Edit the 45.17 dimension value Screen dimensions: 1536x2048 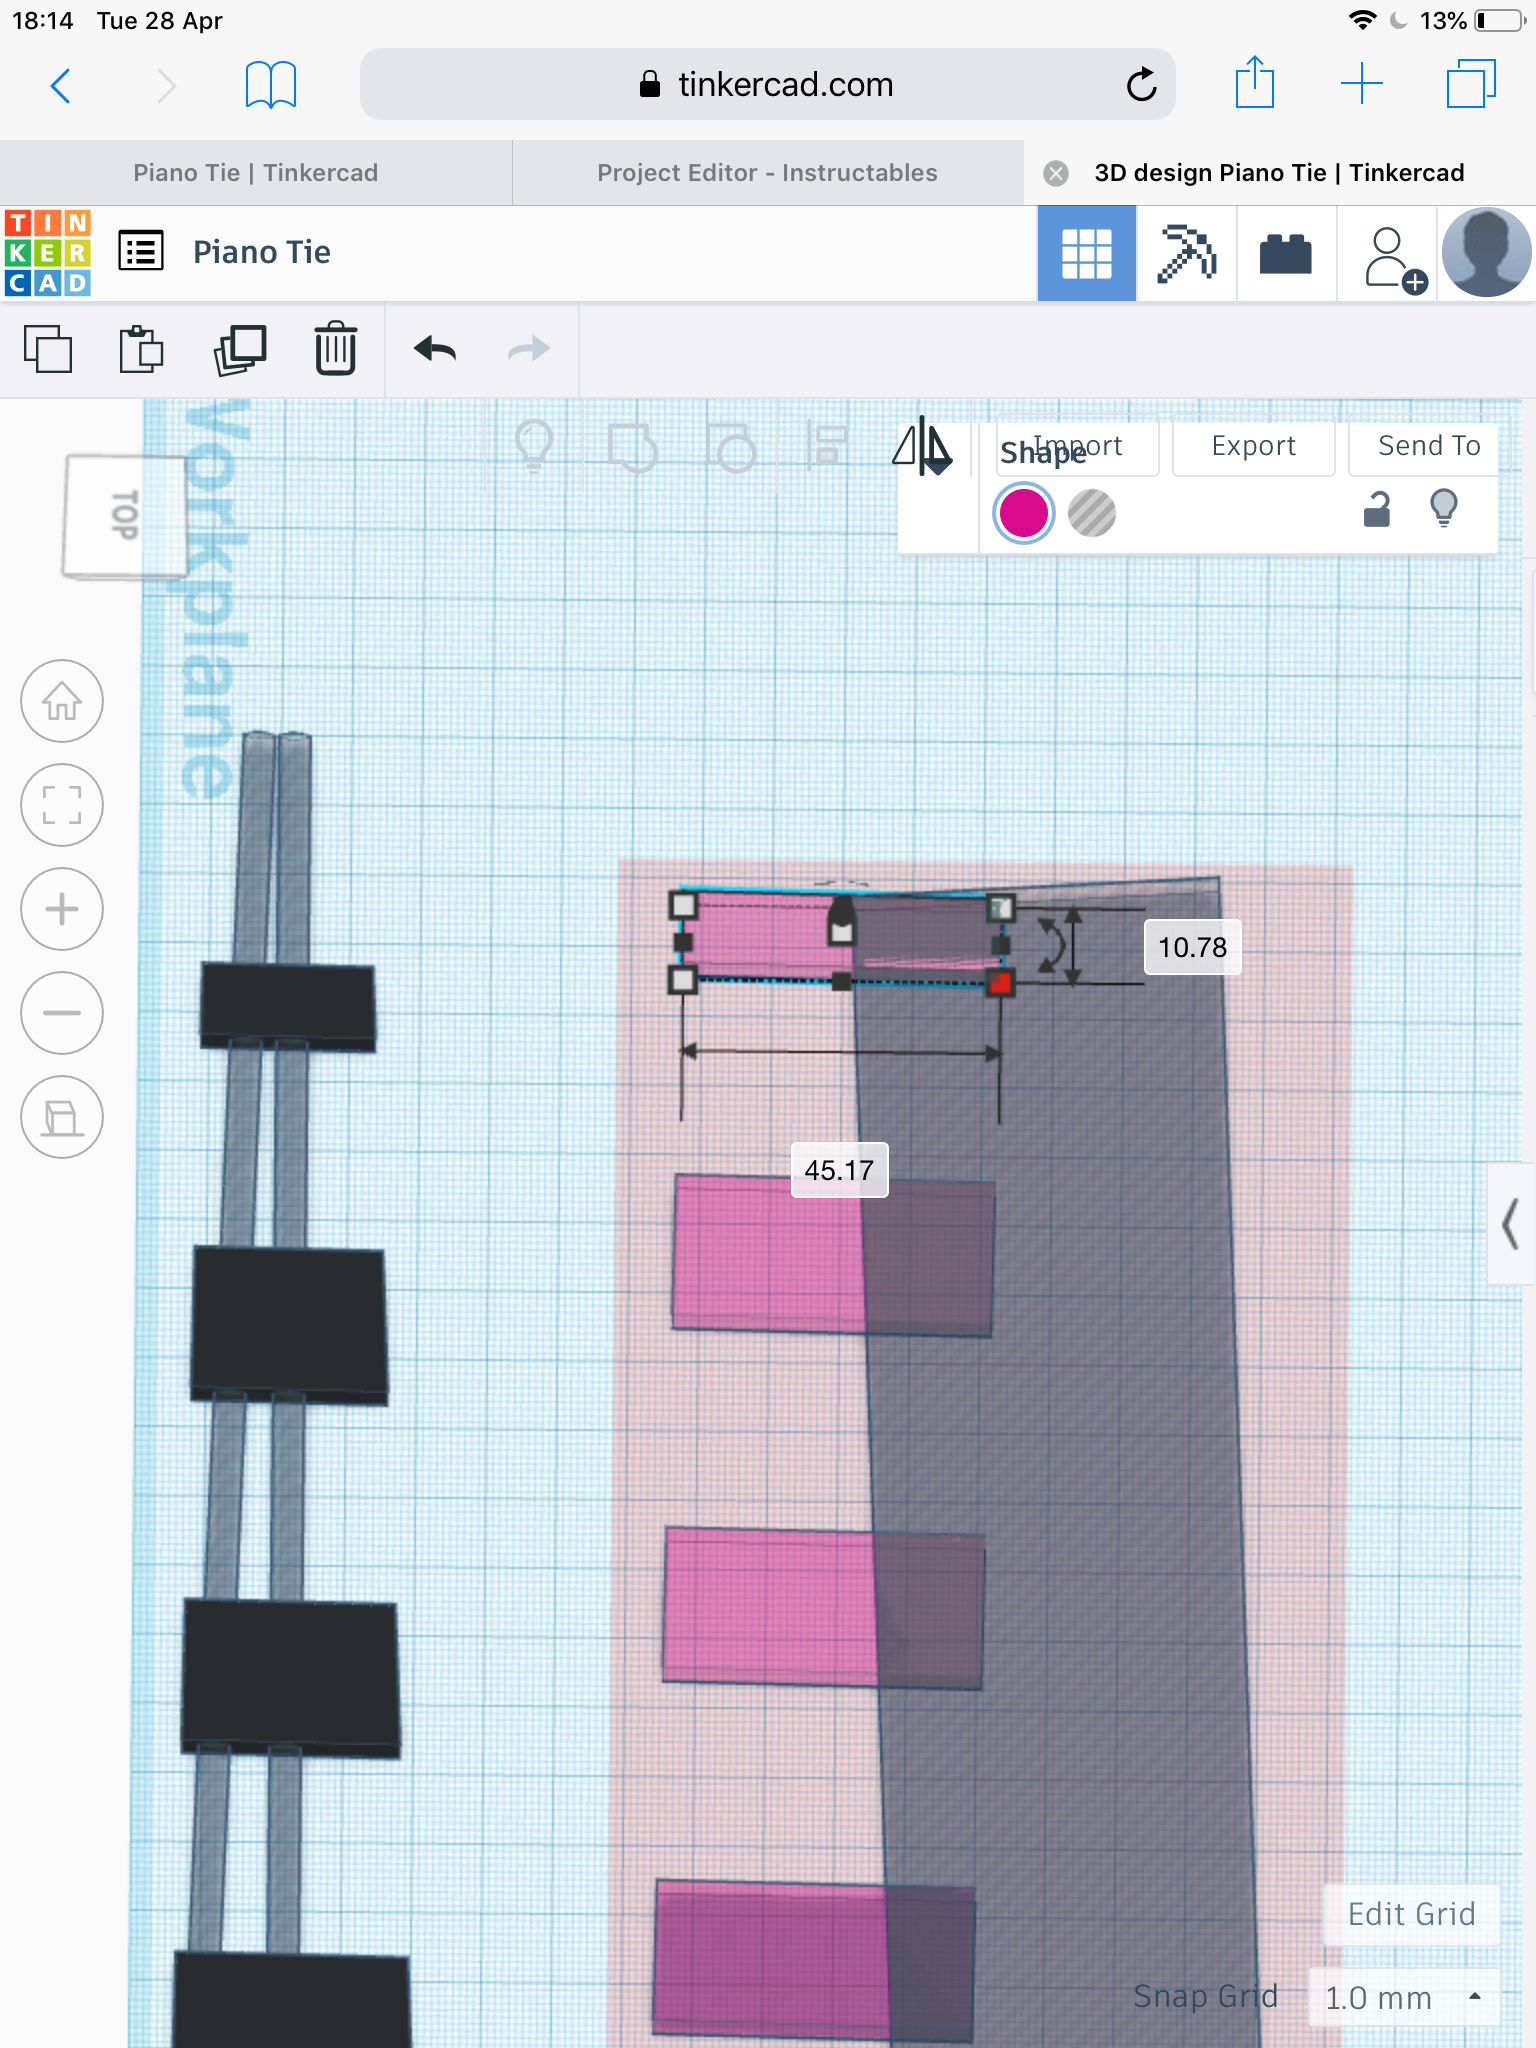coord(839,1170)
